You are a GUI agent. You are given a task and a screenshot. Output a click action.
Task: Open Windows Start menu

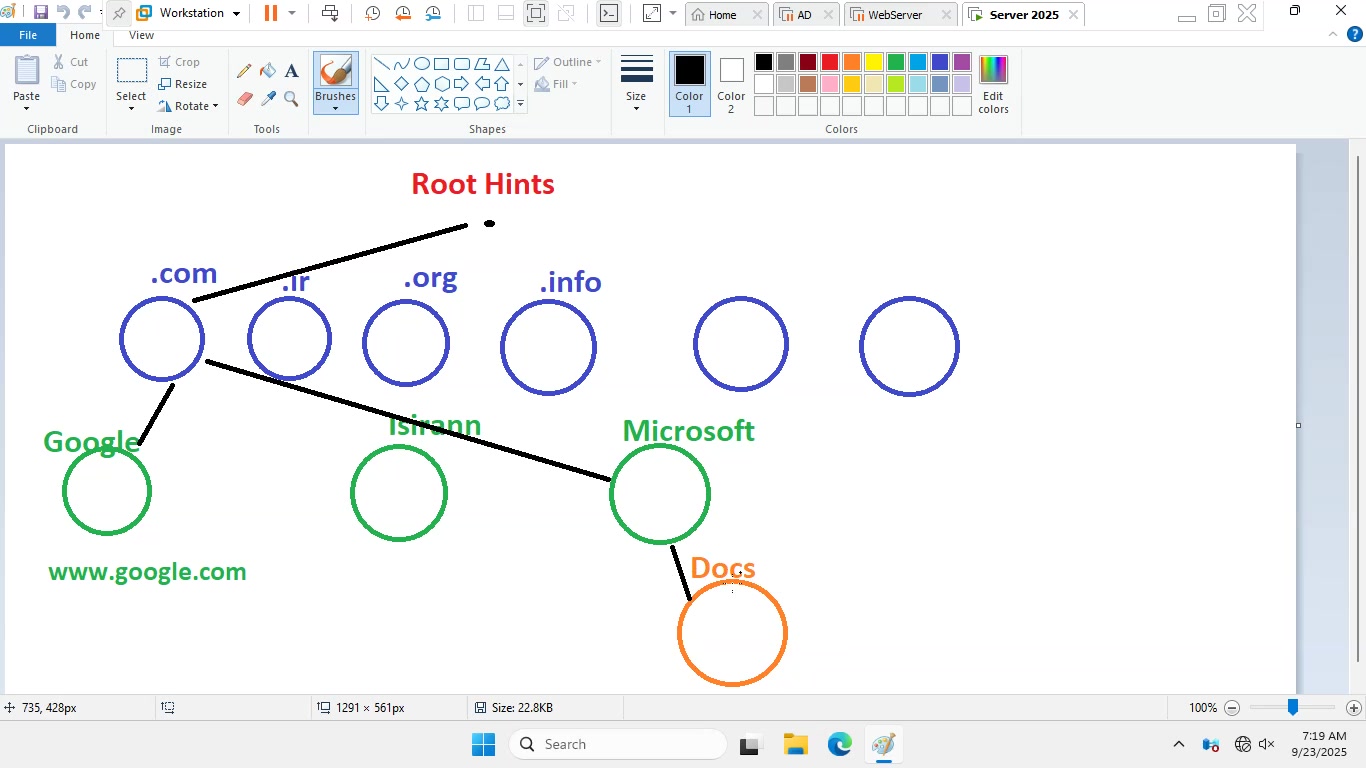pos(483,745)
